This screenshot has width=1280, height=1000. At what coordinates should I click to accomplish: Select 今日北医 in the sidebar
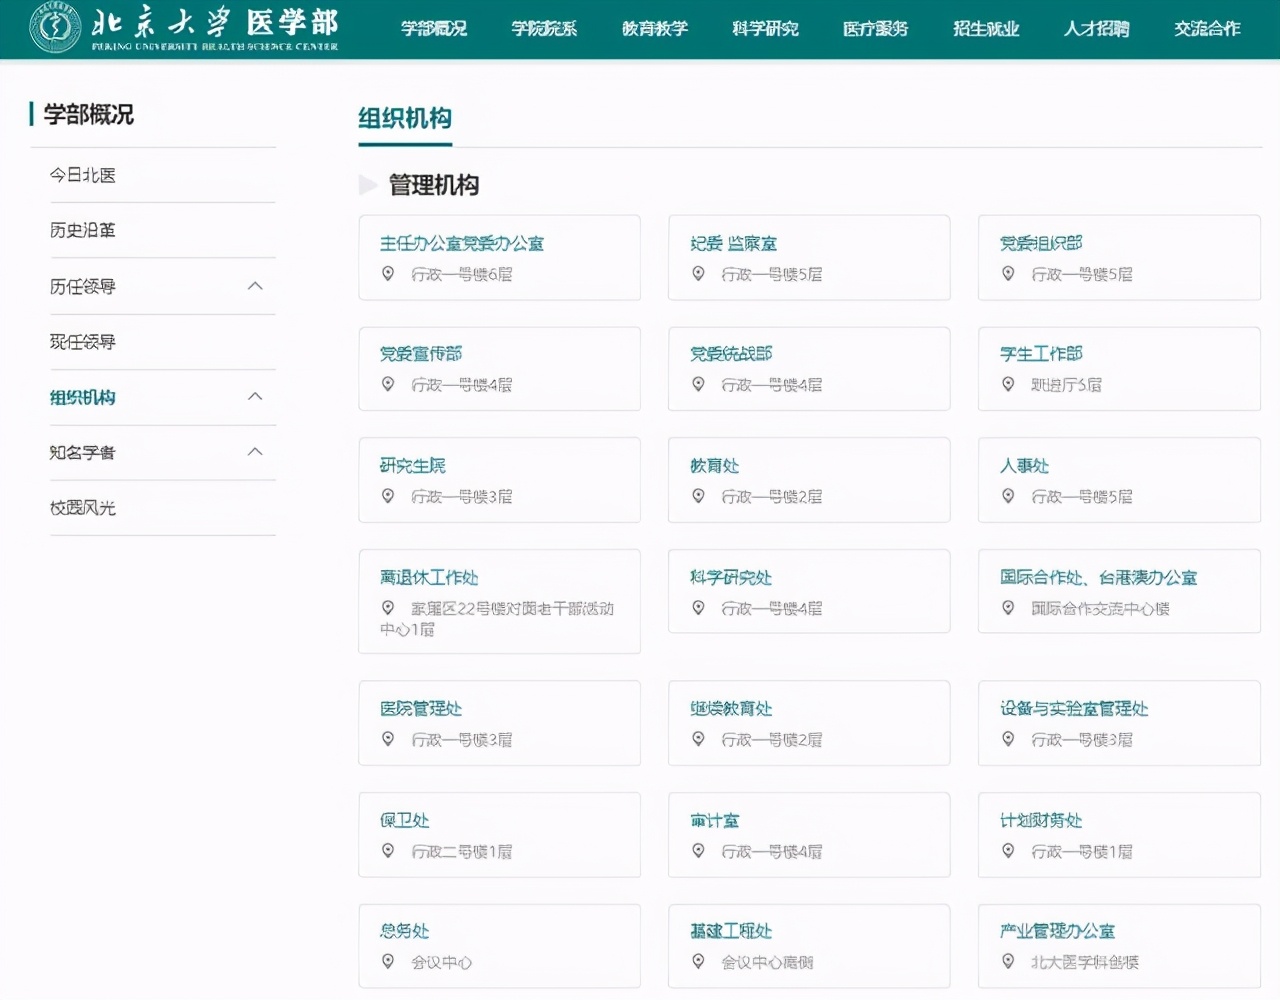(82, 175)
